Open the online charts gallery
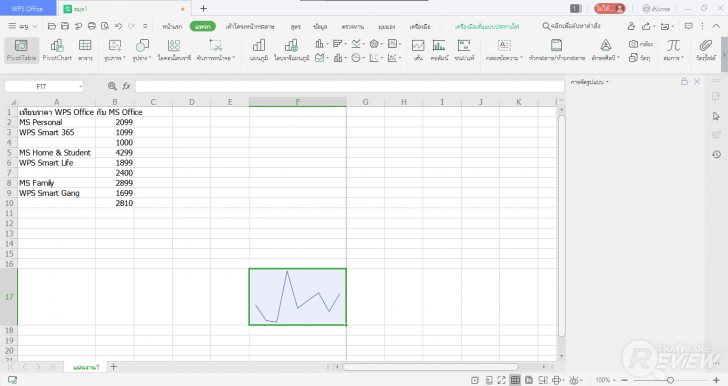Image resolution: width=728 pixels, height=386 pixels. pos(291,50)
